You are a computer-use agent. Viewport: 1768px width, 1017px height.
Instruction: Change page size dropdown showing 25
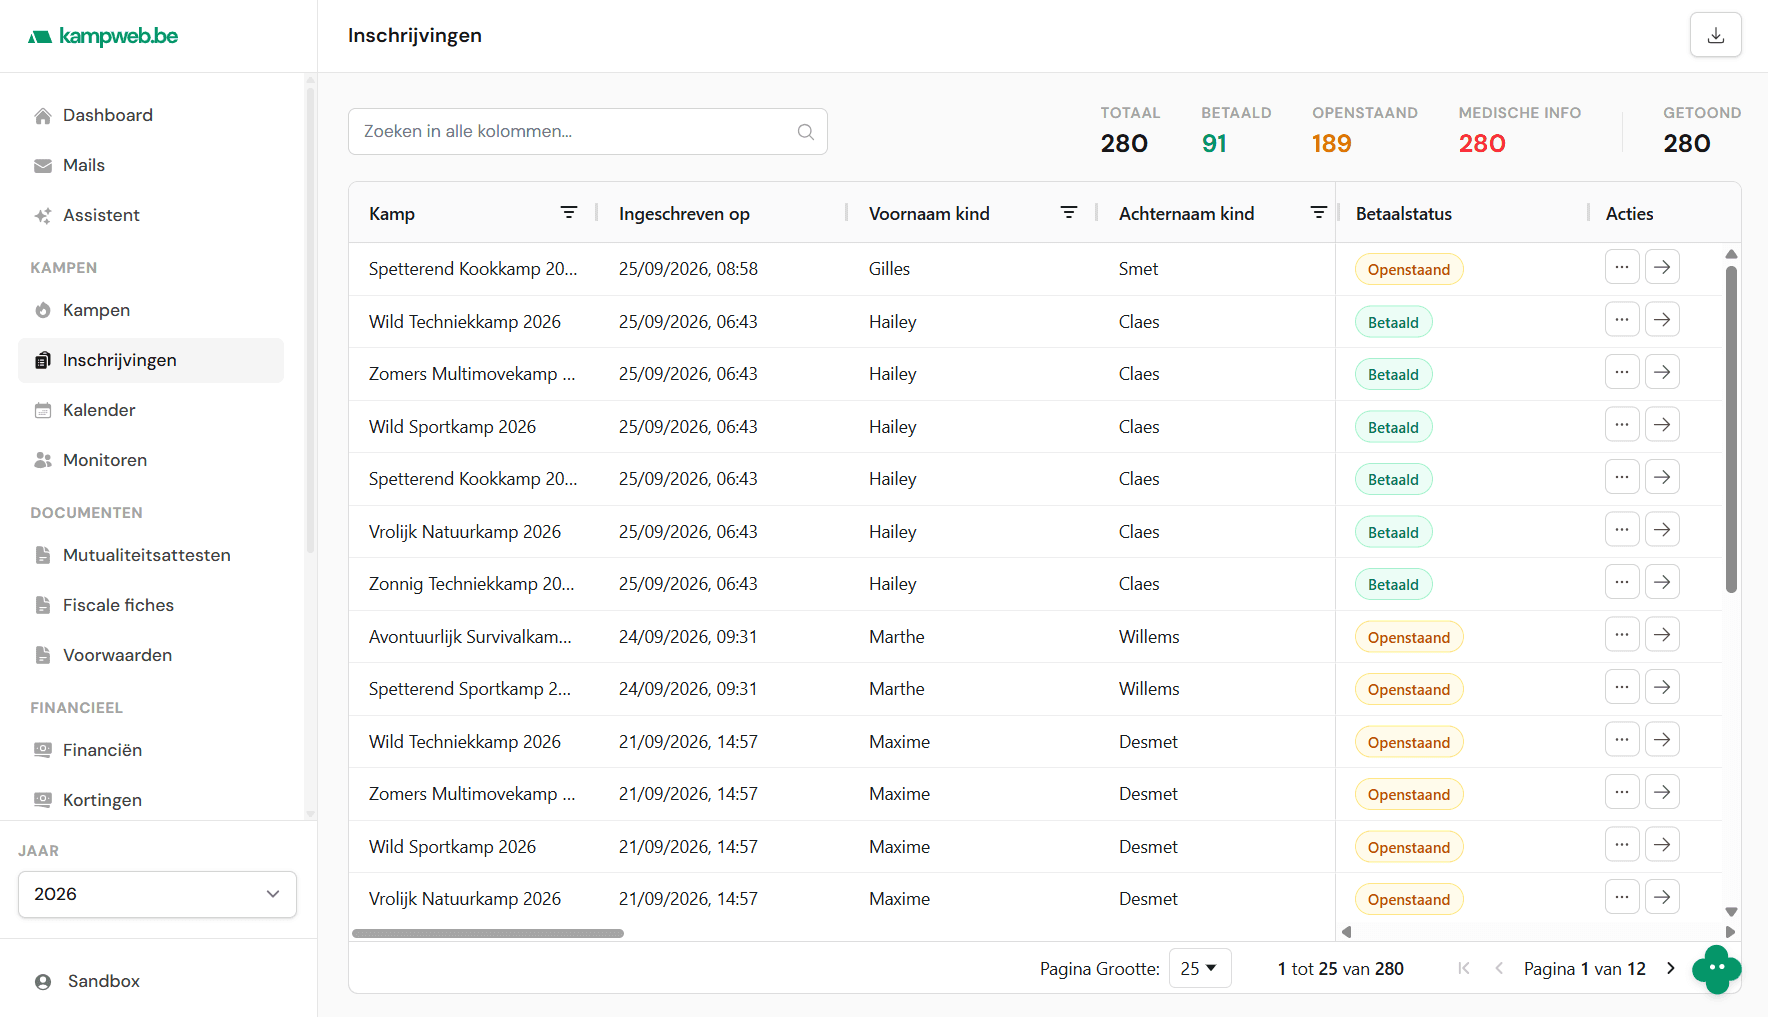coord(1200,968)
